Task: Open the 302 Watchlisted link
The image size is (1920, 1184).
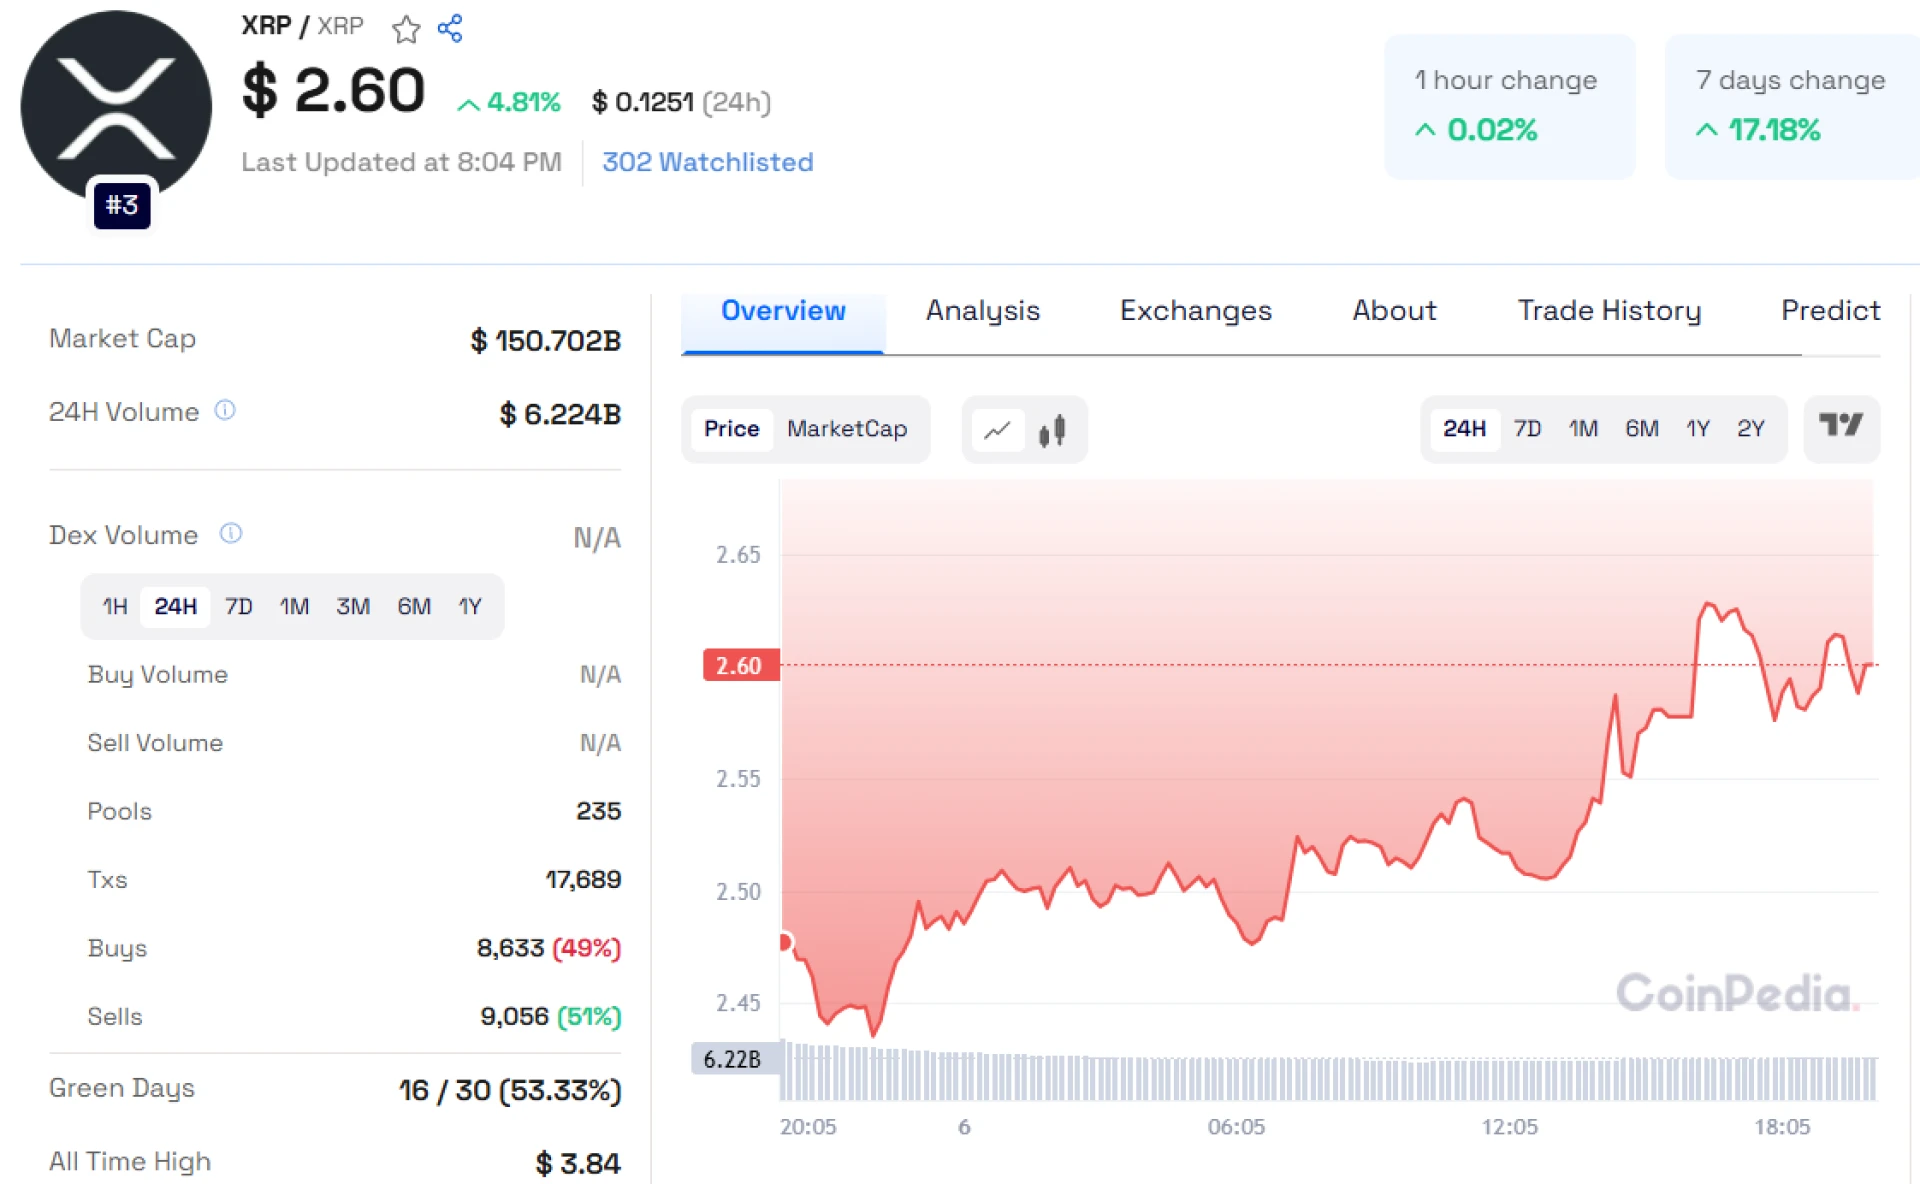Action: 707,162
